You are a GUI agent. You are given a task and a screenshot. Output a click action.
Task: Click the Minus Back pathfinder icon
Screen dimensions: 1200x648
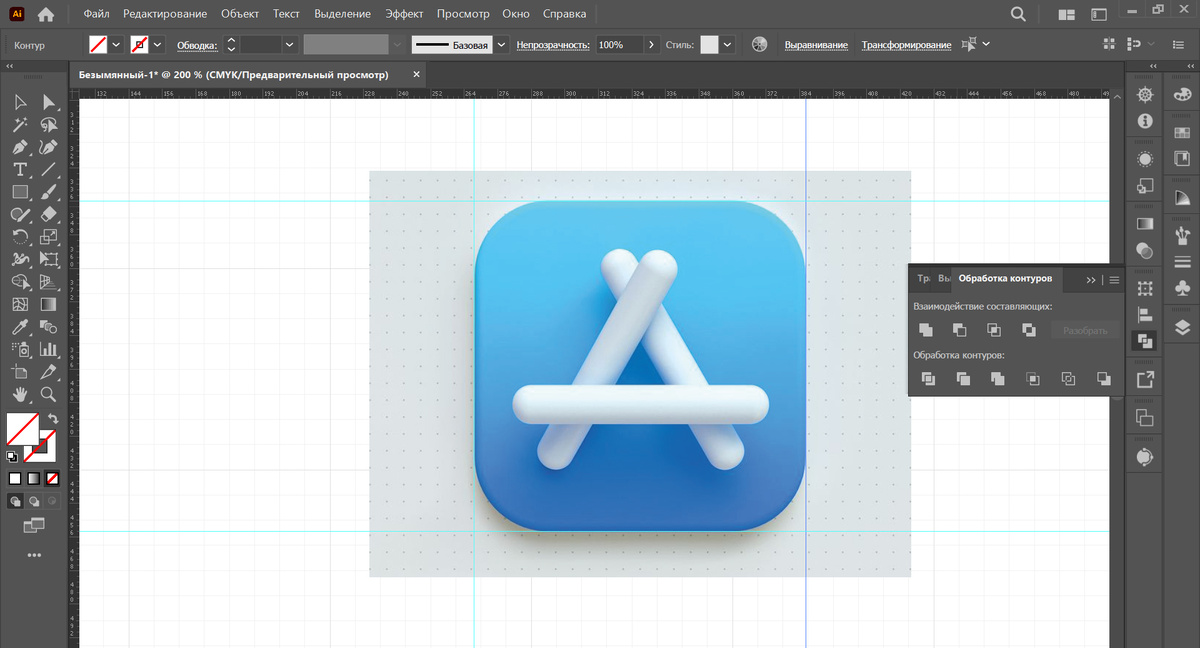(1103, 379)
